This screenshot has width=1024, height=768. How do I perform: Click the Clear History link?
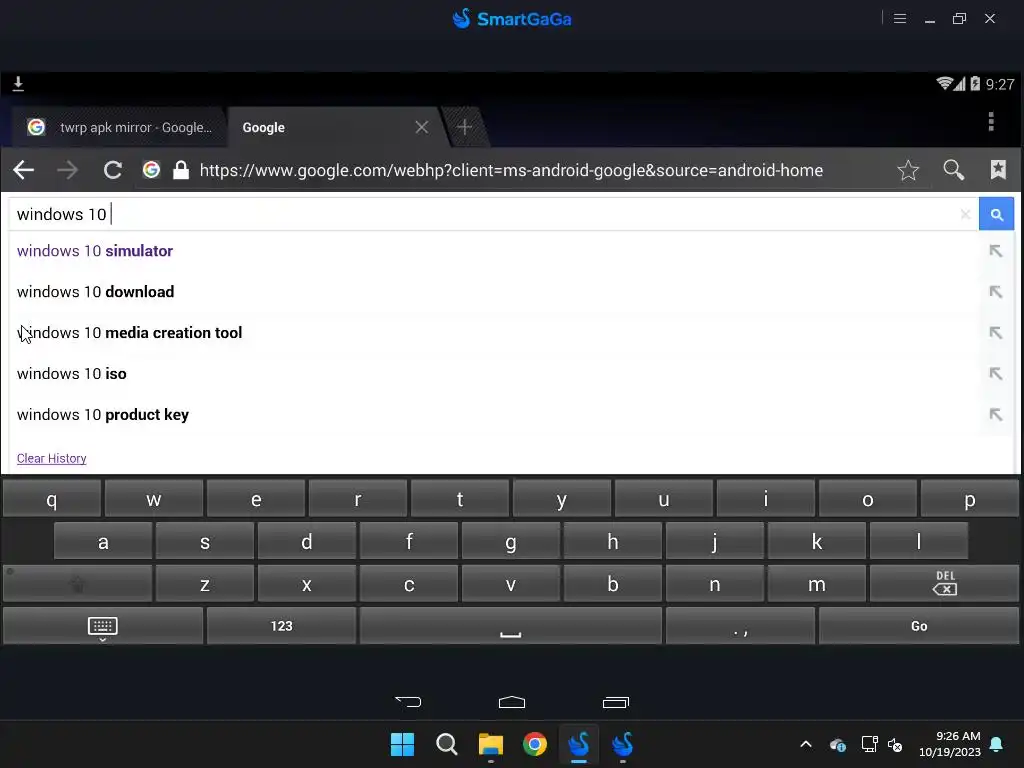(52, 458)
